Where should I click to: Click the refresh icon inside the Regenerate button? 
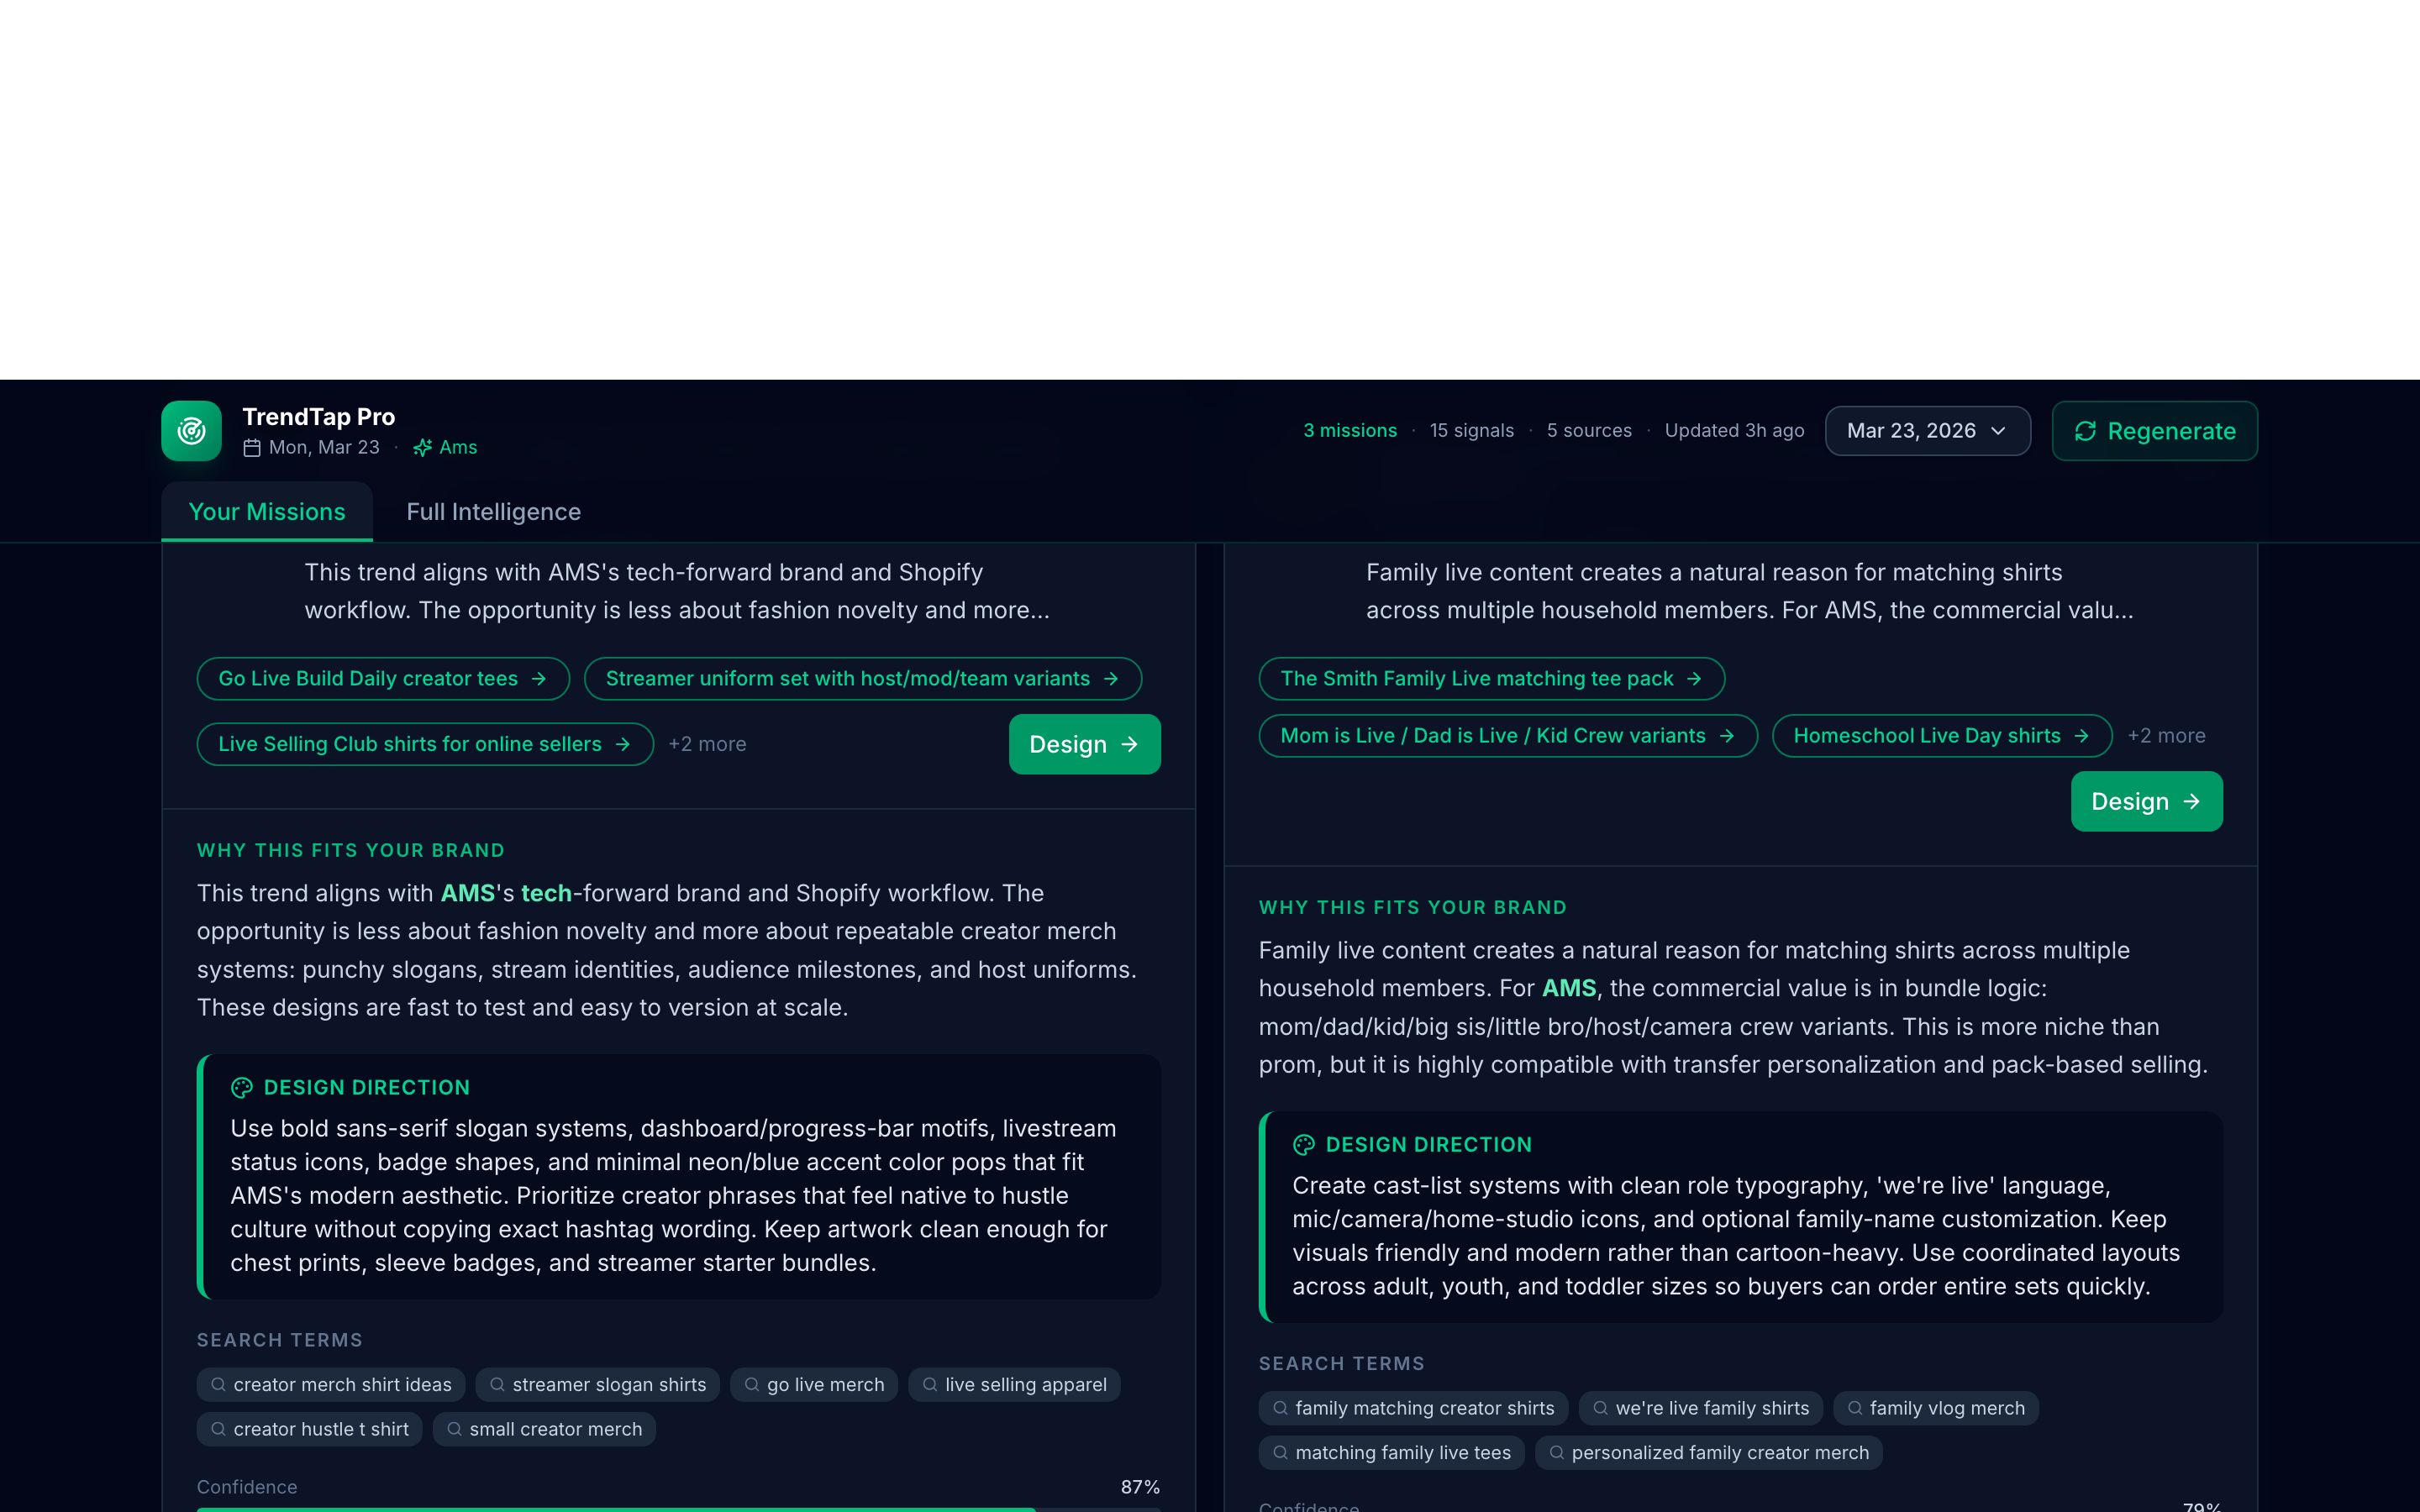2088,431
